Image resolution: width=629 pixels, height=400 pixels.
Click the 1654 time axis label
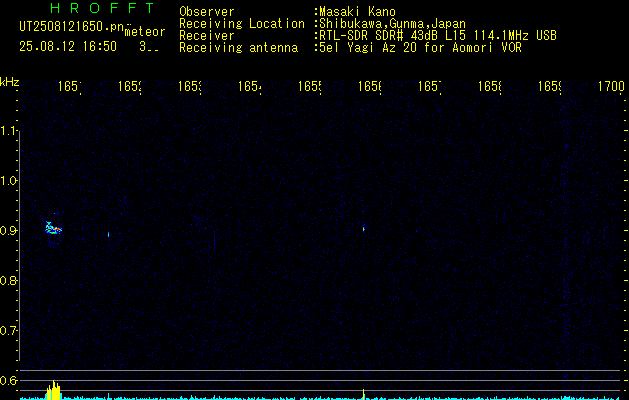click(250, 86)
